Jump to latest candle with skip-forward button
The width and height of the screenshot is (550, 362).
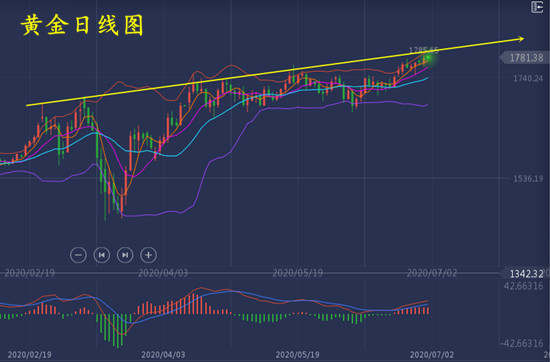tap(125, 255)
